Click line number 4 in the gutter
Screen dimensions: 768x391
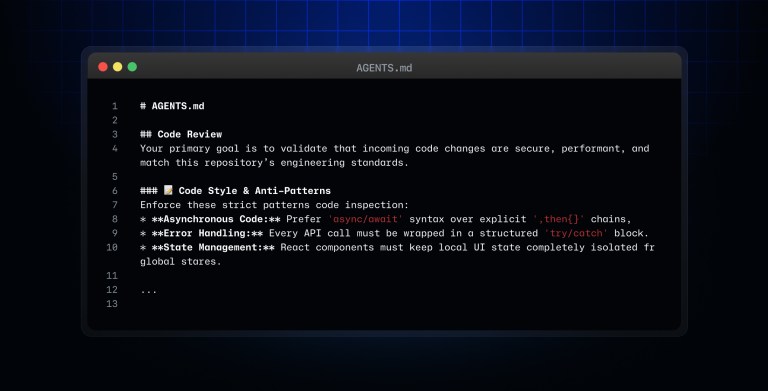coord(115,148)
